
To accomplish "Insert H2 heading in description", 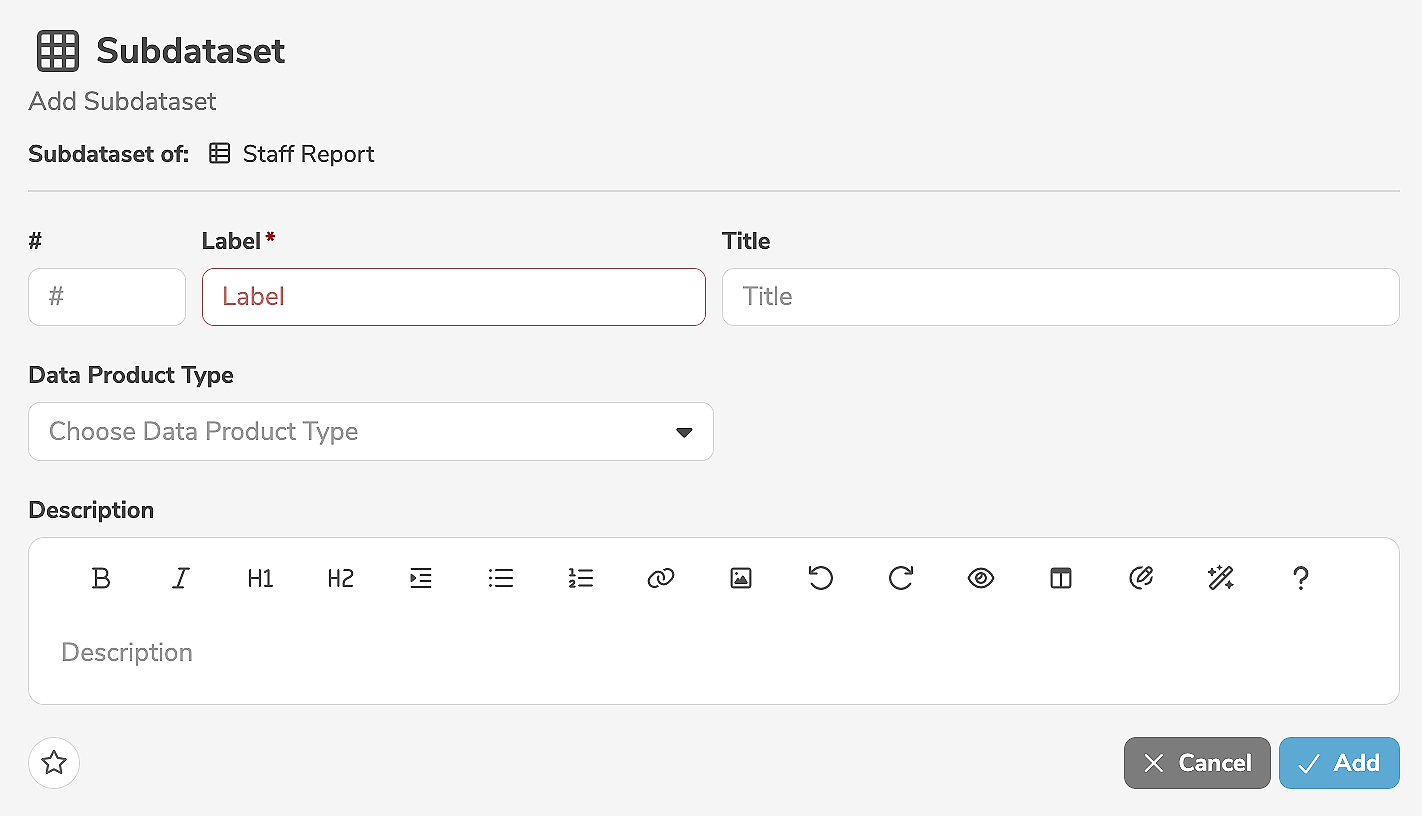I will [x=341, y=578].
